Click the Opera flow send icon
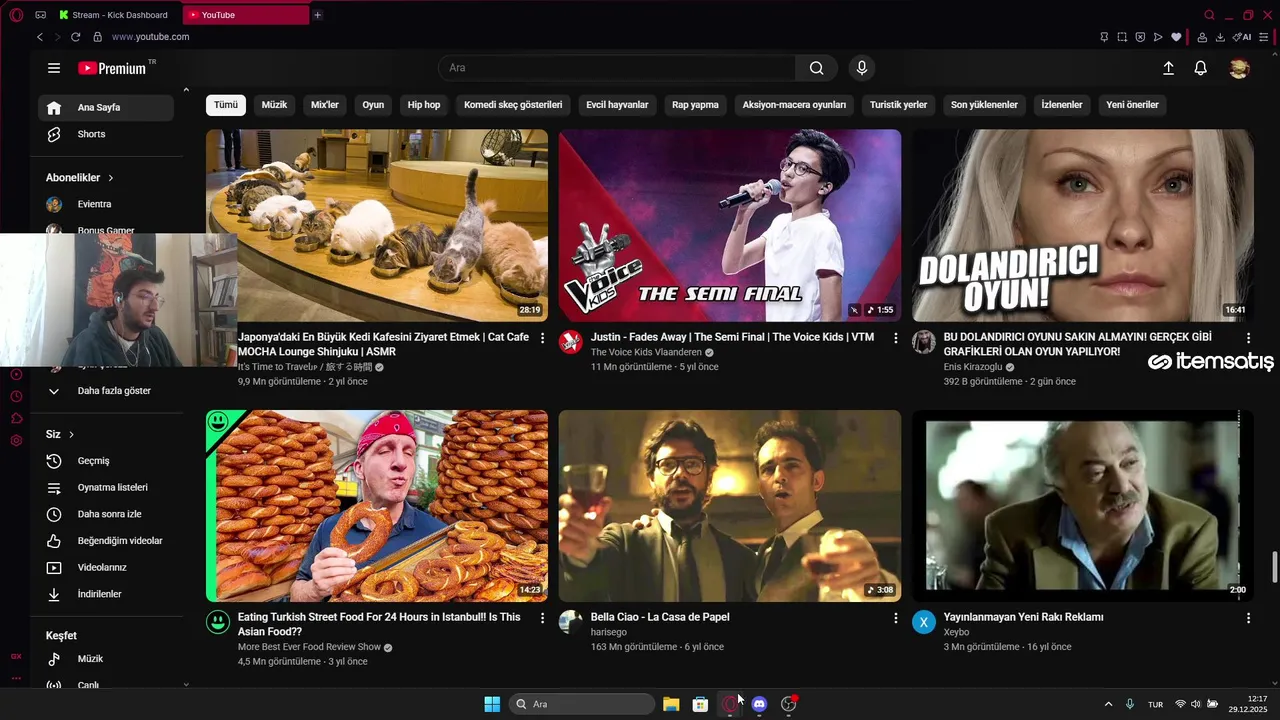The width and height of the screenshot is (1280, 720). pyautogui.click(x=1158, y=37)
